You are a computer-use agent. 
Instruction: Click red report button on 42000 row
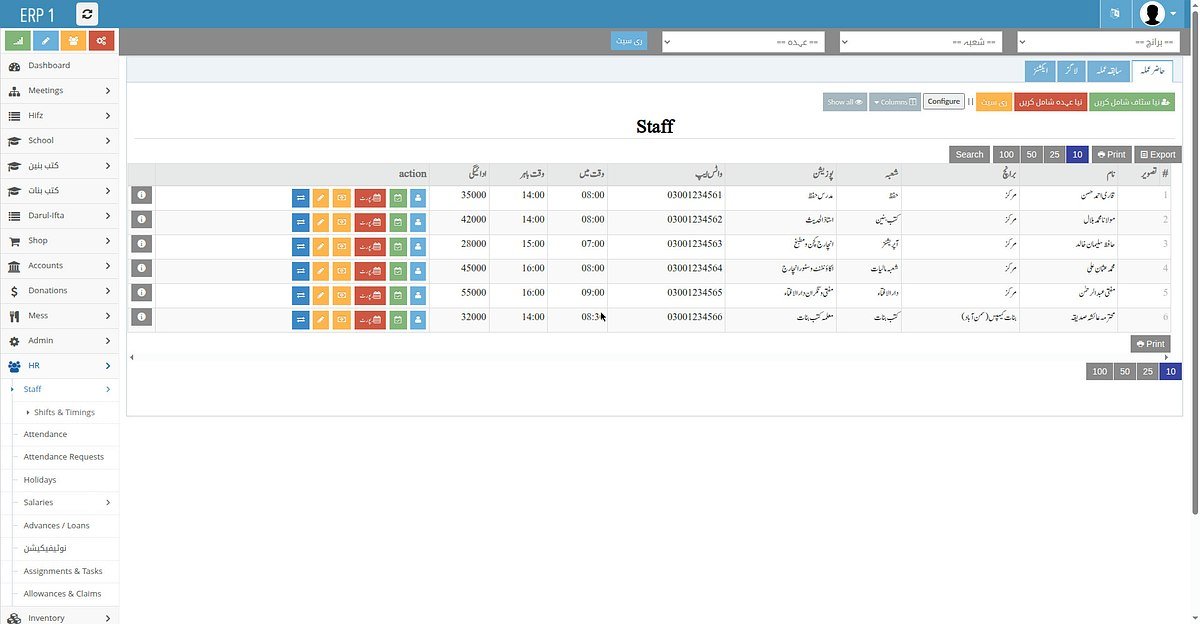[370, 220]
